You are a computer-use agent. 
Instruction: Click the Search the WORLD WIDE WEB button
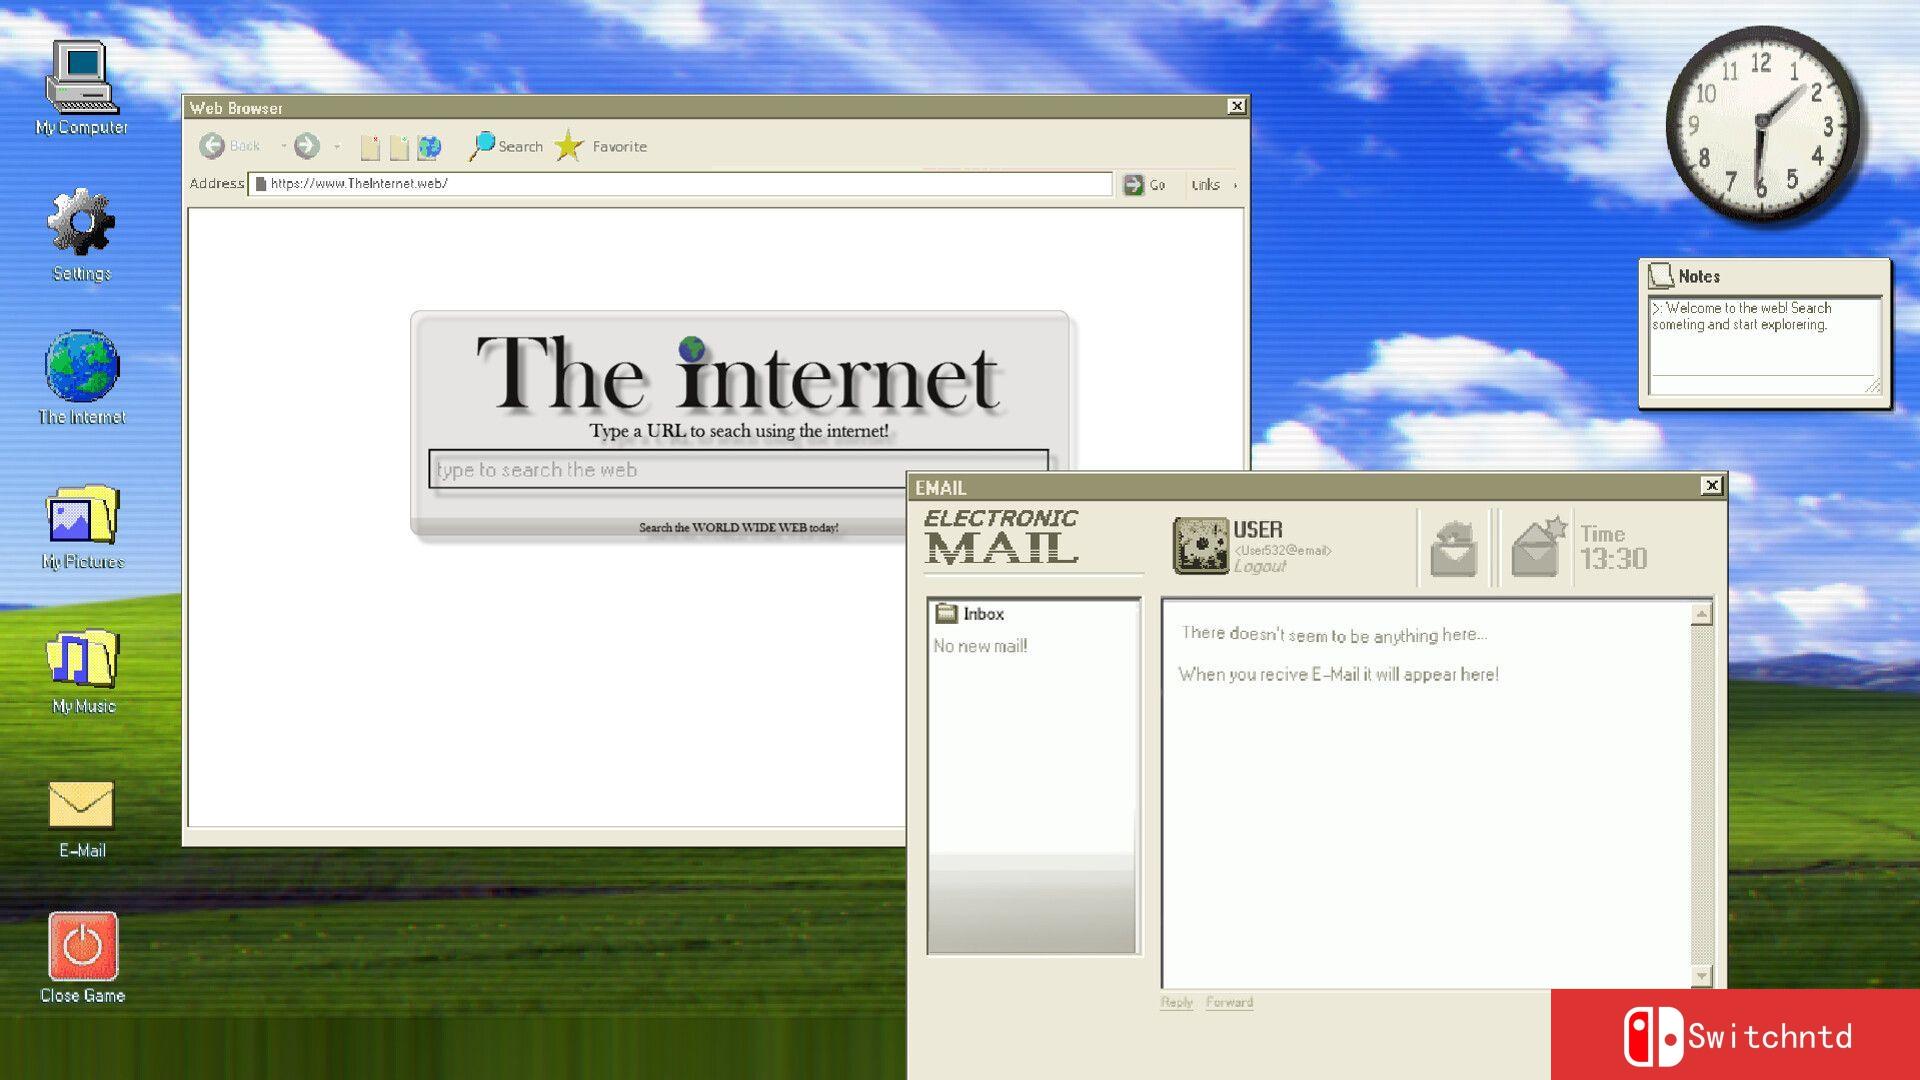click(740, 526)
